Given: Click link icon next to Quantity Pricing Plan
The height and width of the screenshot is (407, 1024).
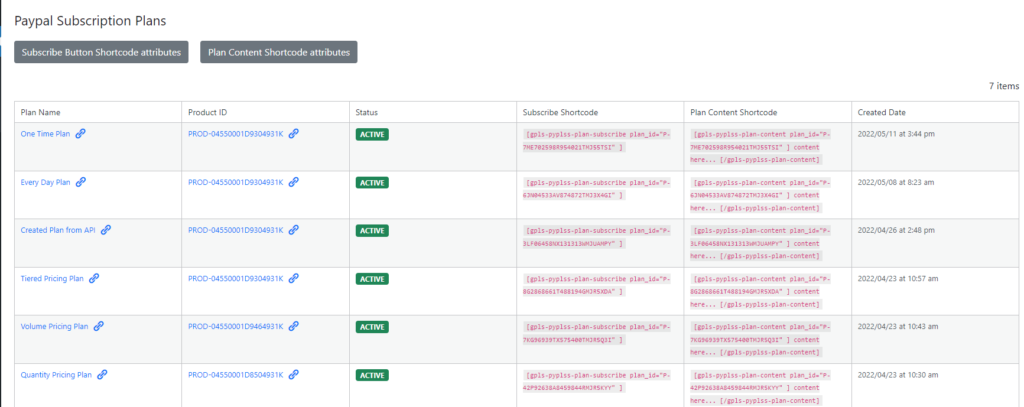Looking at the screenshot, I should pyautogui.click(x=102, y=374).
